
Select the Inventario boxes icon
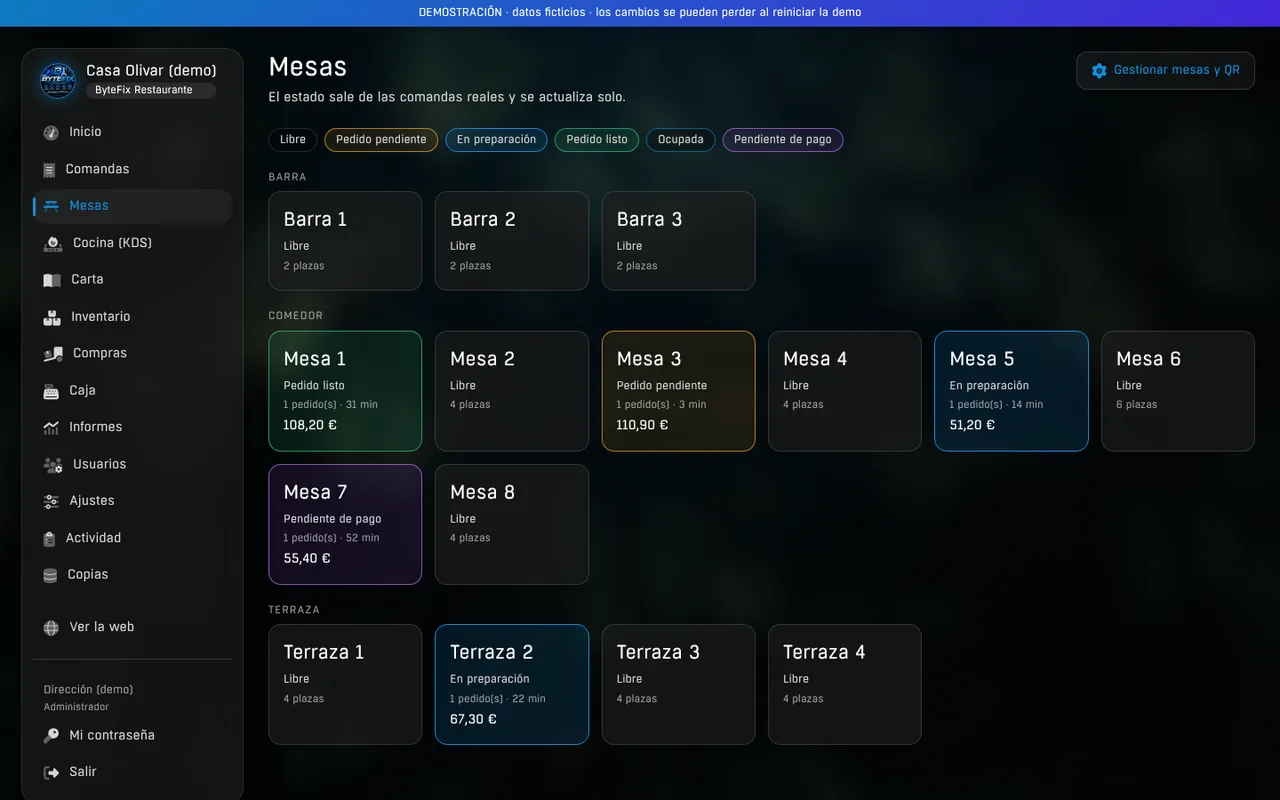click(52, 317)
